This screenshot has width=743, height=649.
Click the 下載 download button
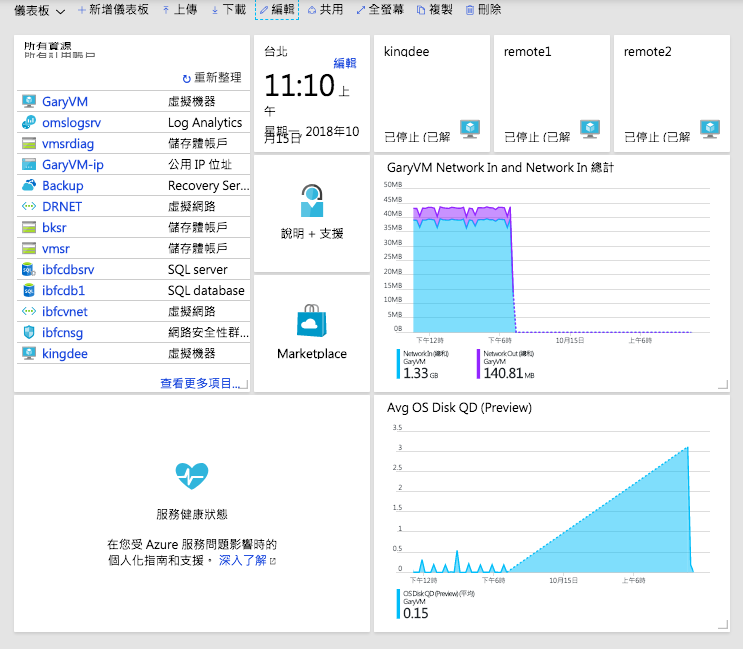click(x=229, y=10)
